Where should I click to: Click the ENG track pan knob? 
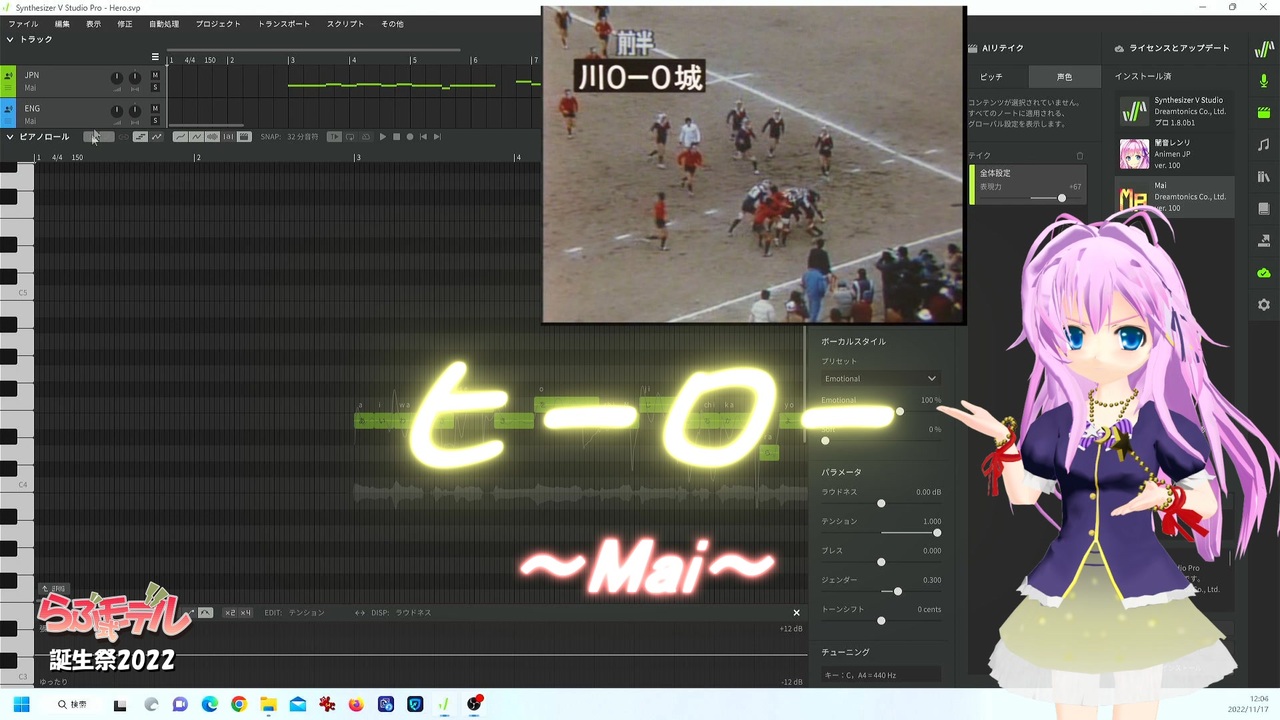pos(135,110)
